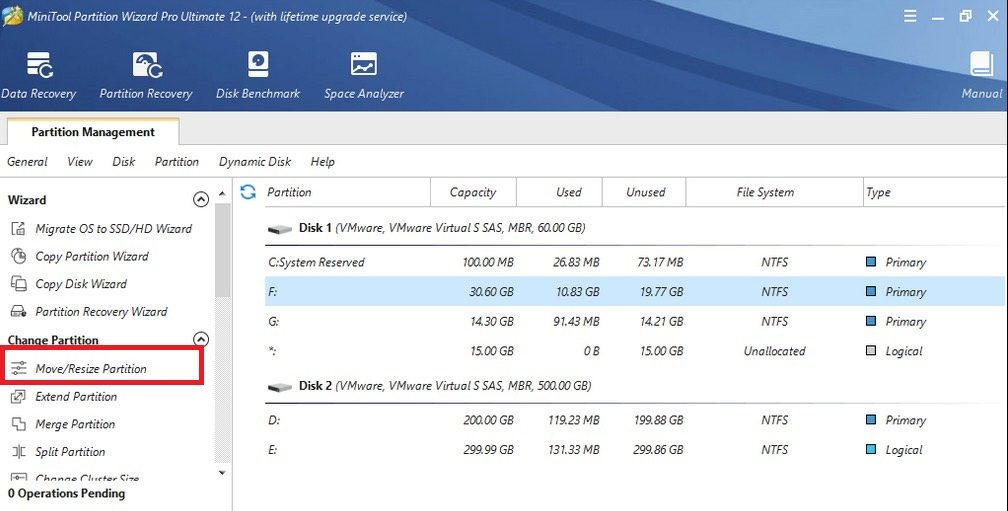Screen dimensions: 1008x511
Task: Open the Space Analyzer tool
Action: 364,75
